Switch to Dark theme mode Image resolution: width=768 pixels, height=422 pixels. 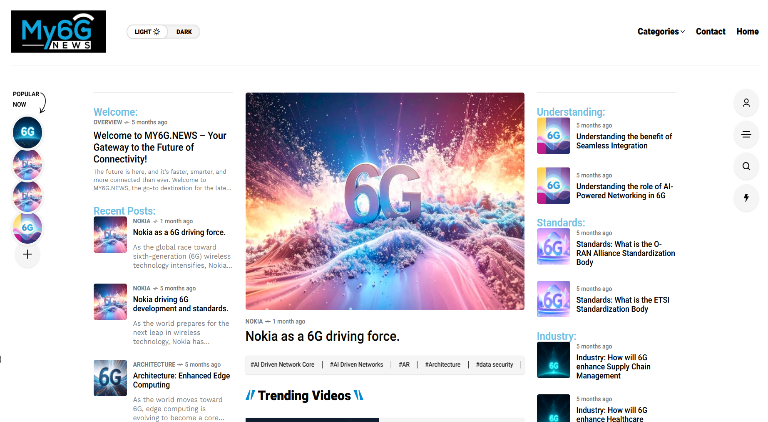[x=184, y=32]
